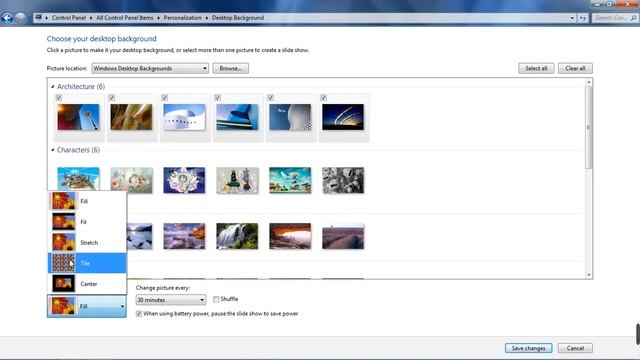Select the blue angled tower thumbnail
640x360 pixels.
click(237, 117)
